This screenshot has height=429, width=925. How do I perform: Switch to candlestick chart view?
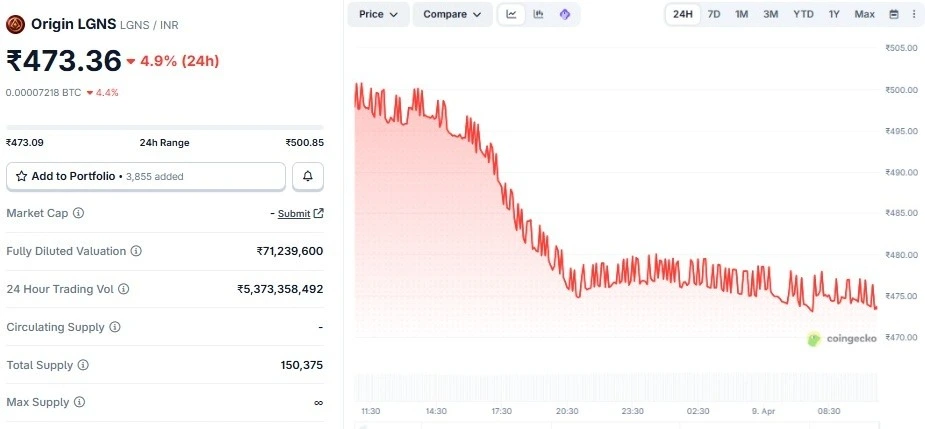coord(538,14)
